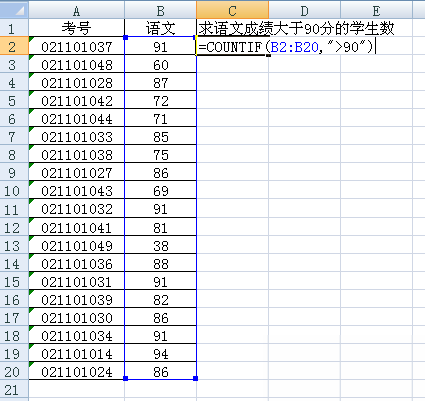Click cell containing 021101037
Image resolution: width=425 pixels, height=401 pixels.
point(76,46)
